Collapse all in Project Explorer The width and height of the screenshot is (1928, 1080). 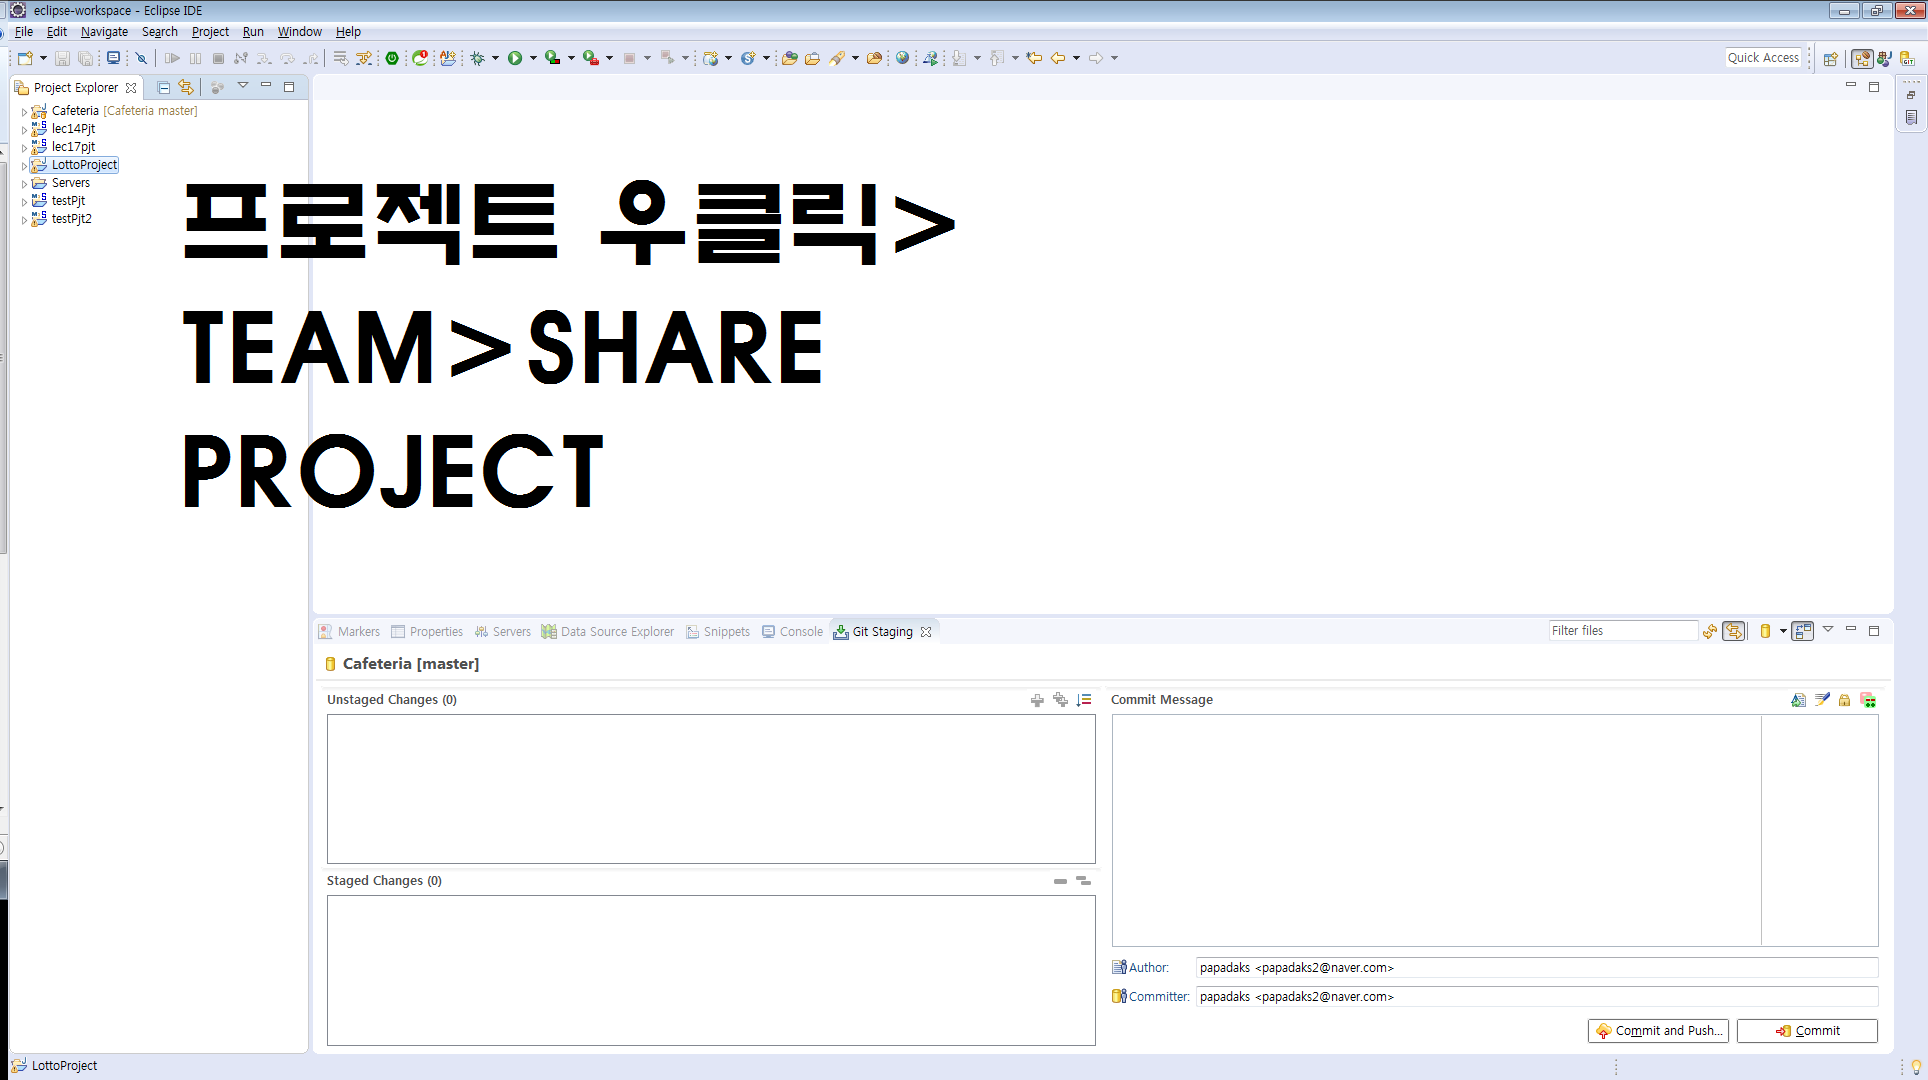click(163, 87)
